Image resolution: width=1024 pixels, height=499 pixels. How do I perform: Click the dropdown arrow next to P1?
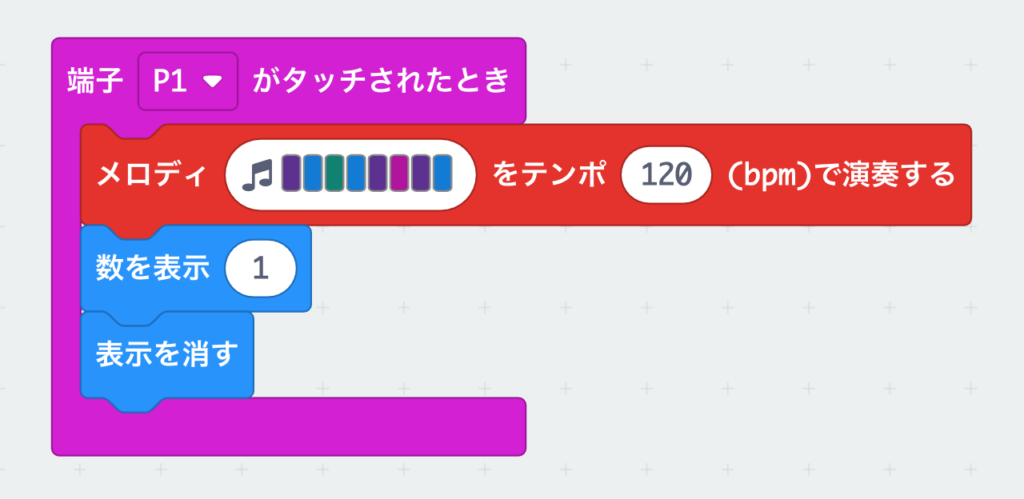coord(212,82)
